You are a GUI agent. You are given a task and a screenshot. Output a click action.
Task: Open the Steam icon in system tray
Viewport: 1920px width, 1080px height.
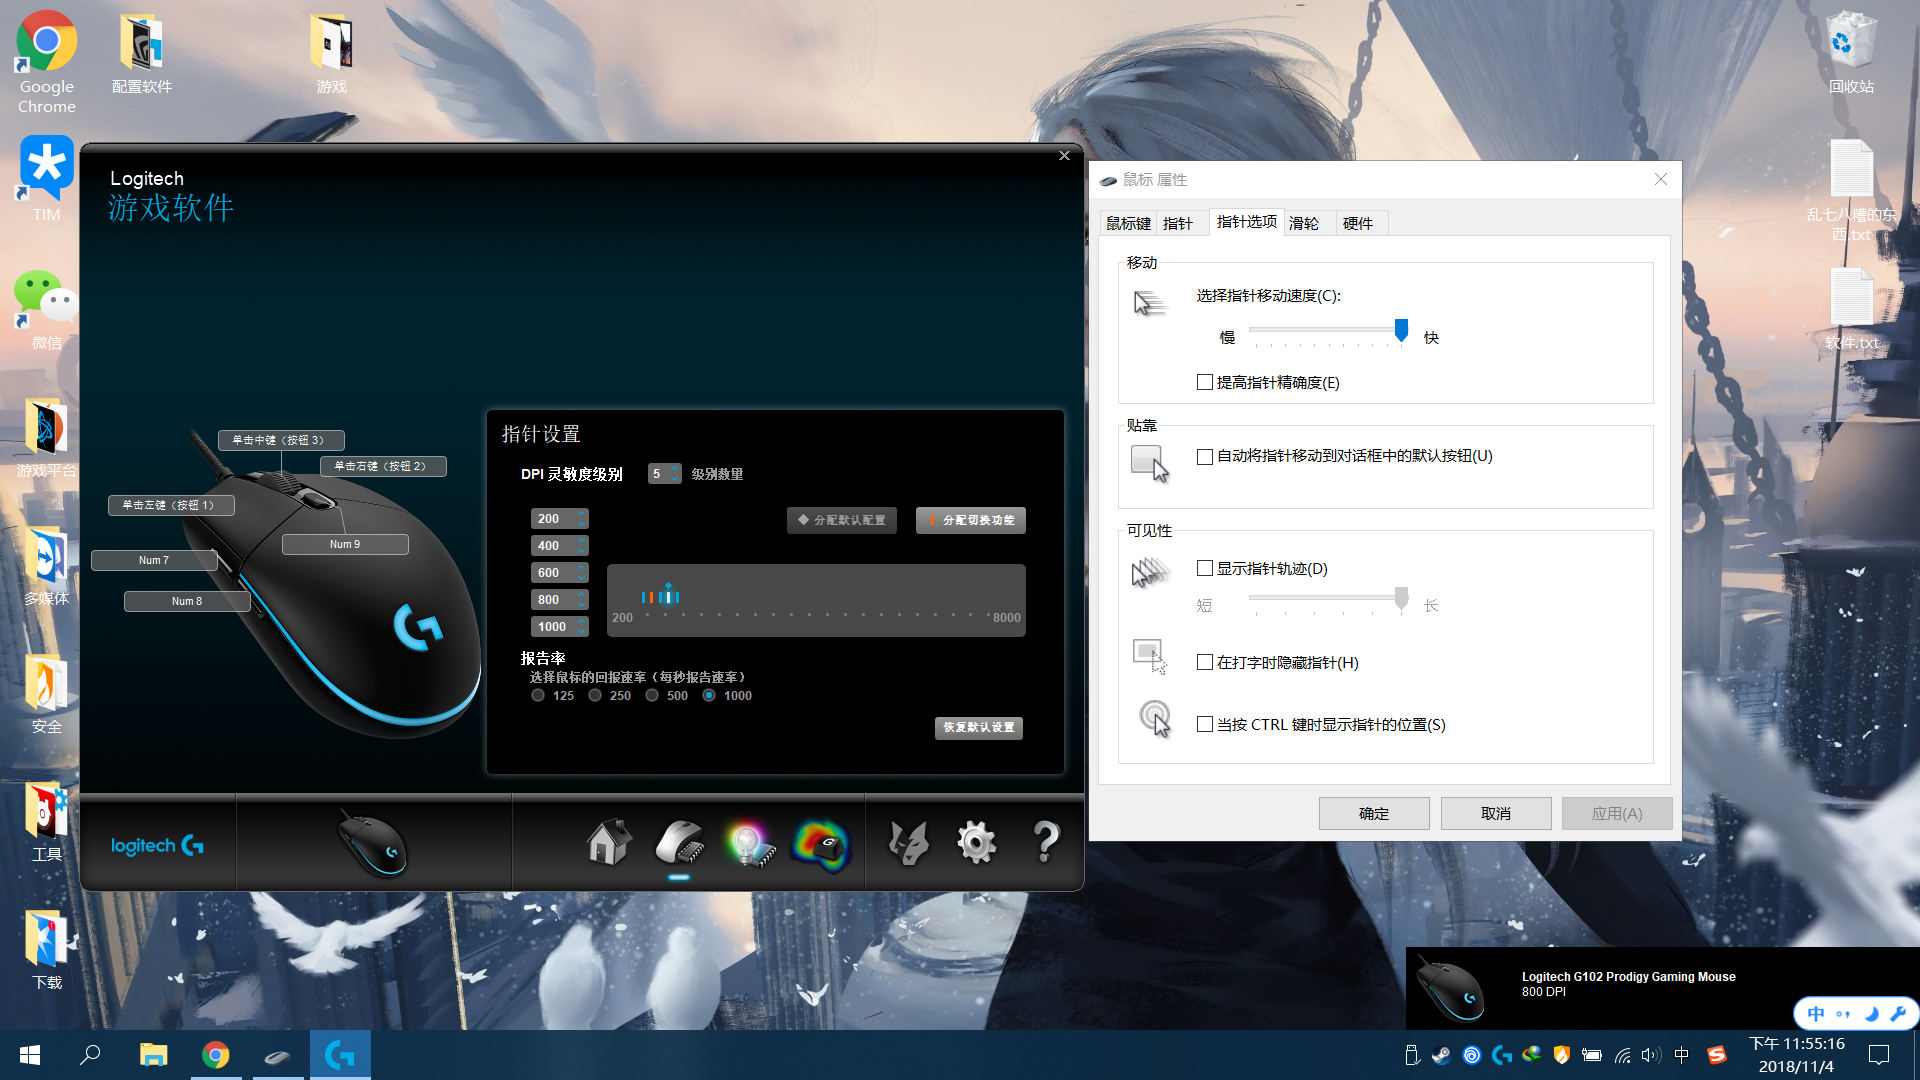(x=1441, y=1054)
